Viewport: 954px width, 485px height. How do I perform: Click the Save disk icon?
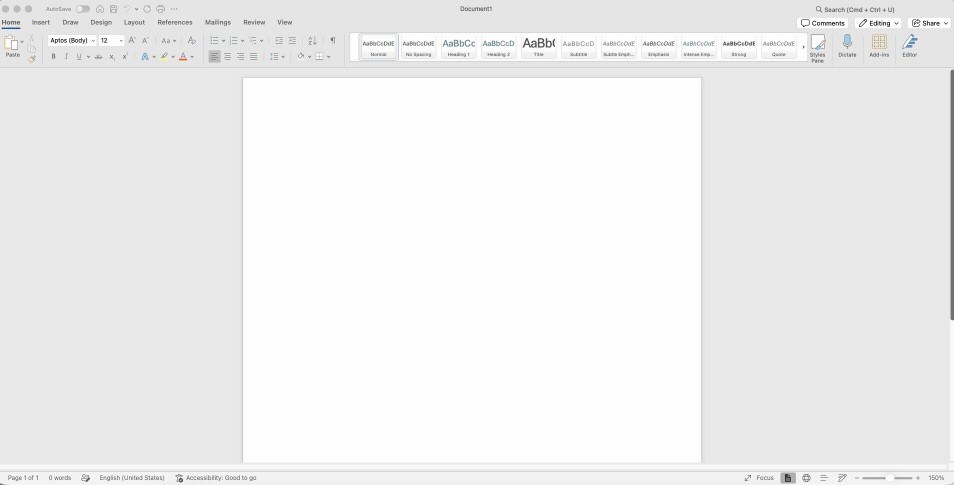(x=114, y=9)
